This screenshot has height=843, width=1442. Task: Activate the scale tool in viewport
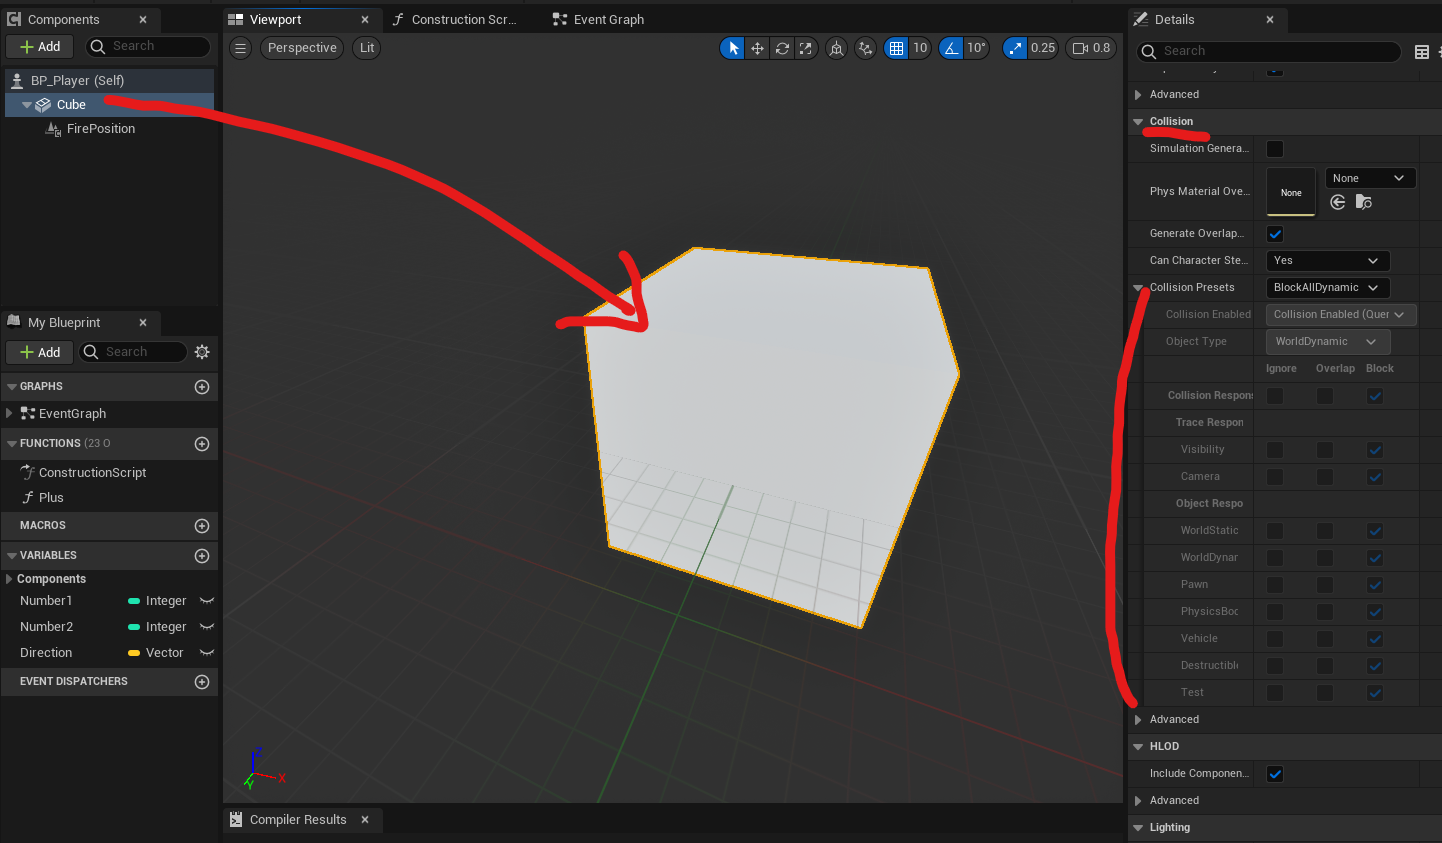pyautogui.click(x=806, y=48)
